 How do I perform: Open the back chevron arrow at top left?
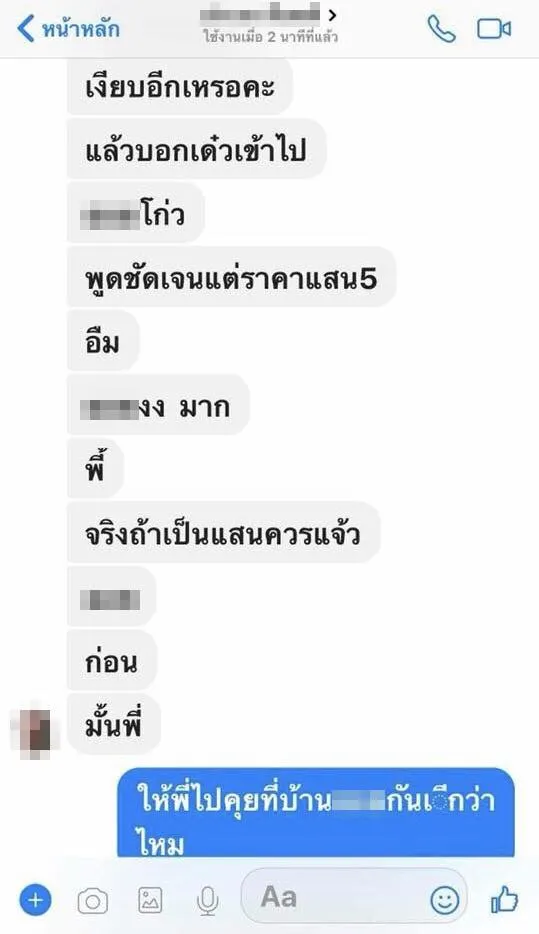pos(26,29)
